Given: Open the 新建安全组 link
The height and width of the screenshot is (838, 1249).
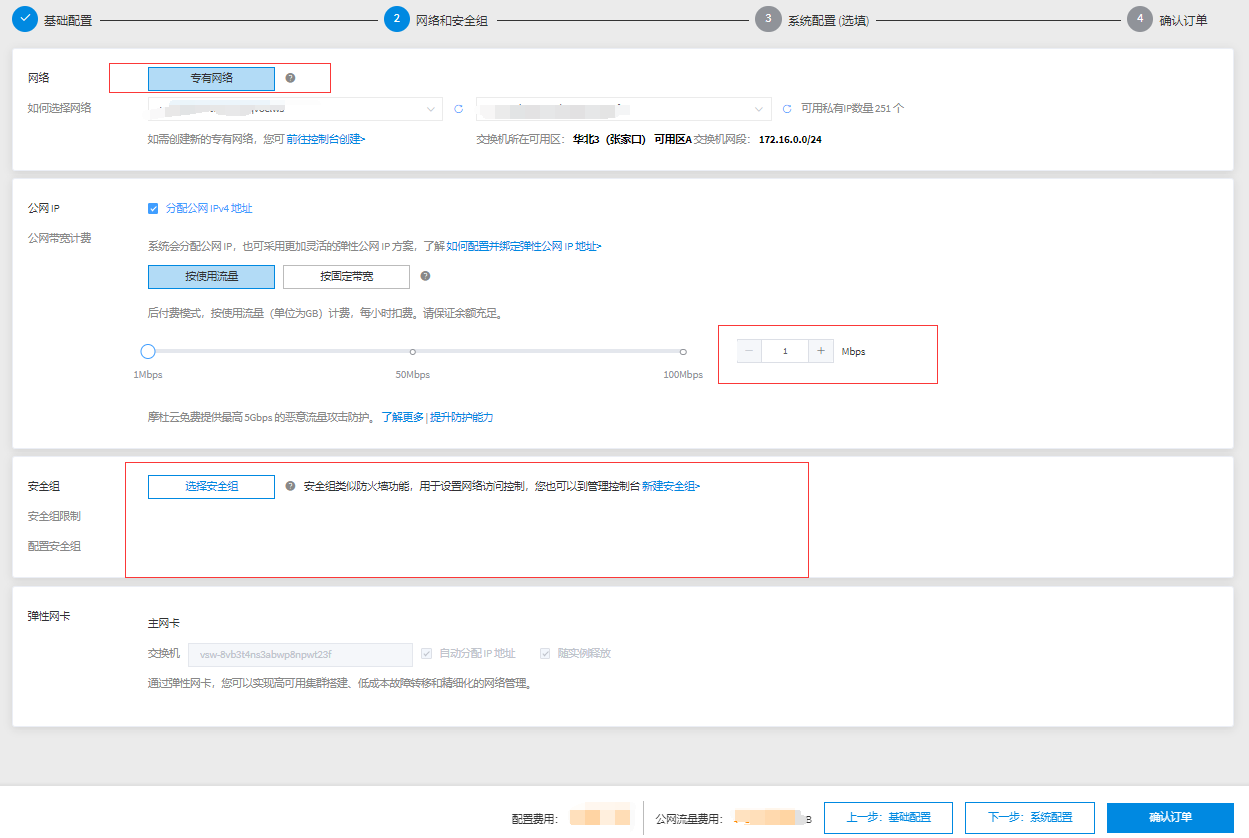Looking at the screenshot, I should pyautogui.click(x=670, y=486).
